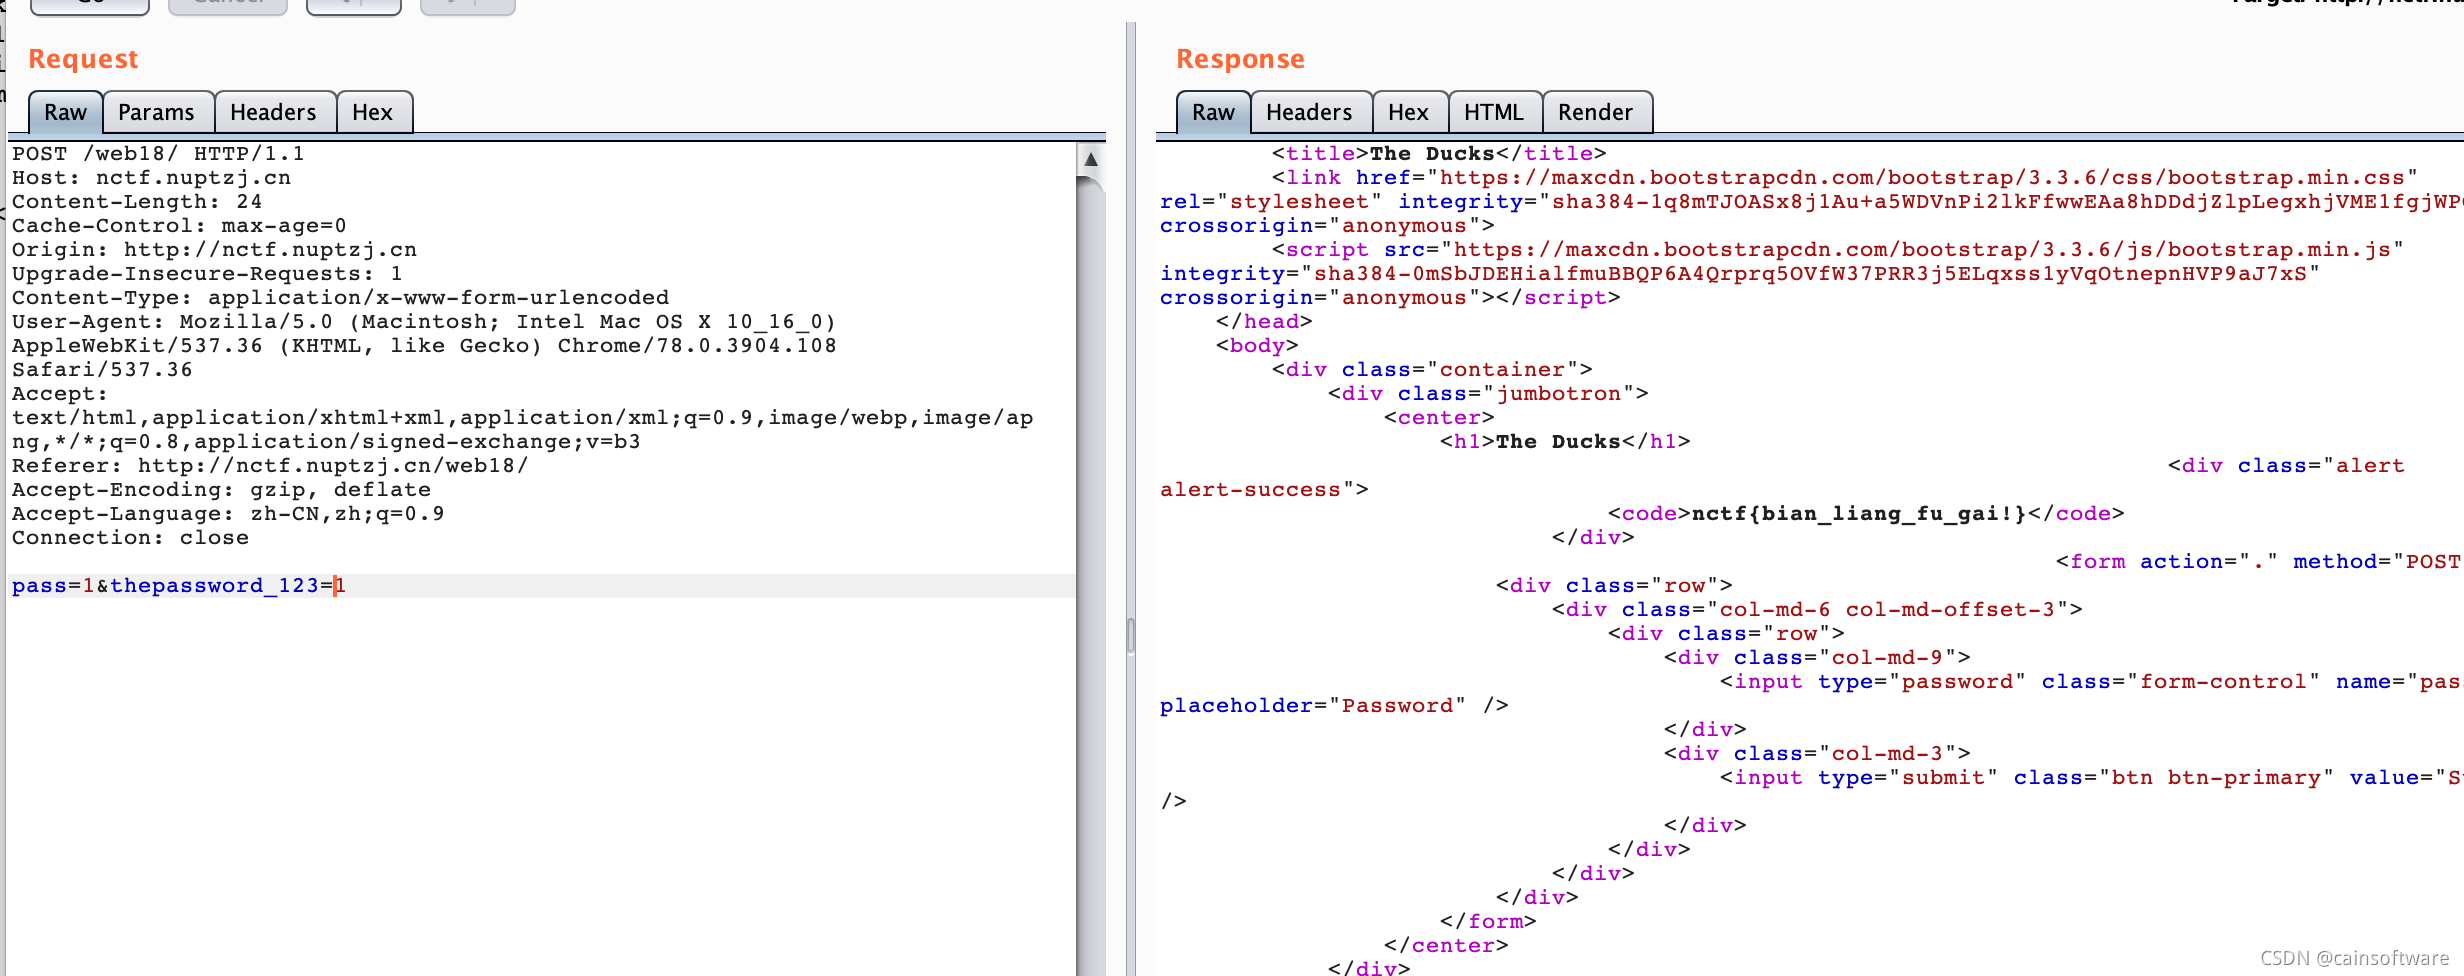Switch to Response Raw tab
2464x976 pixels.
(1213, 112)
